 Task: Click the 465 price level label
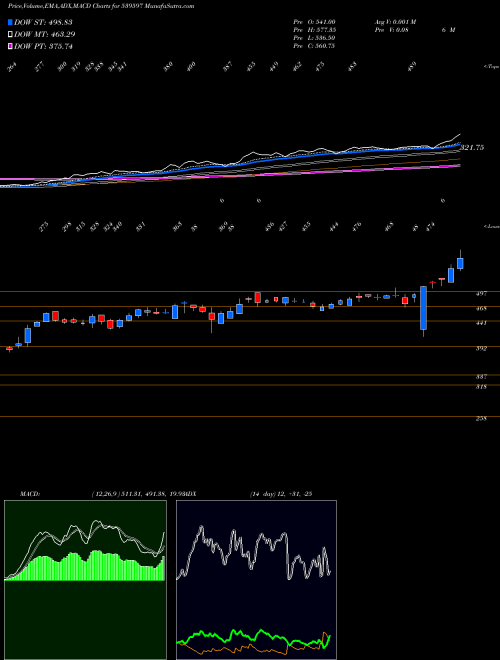[x=482, y=309]
